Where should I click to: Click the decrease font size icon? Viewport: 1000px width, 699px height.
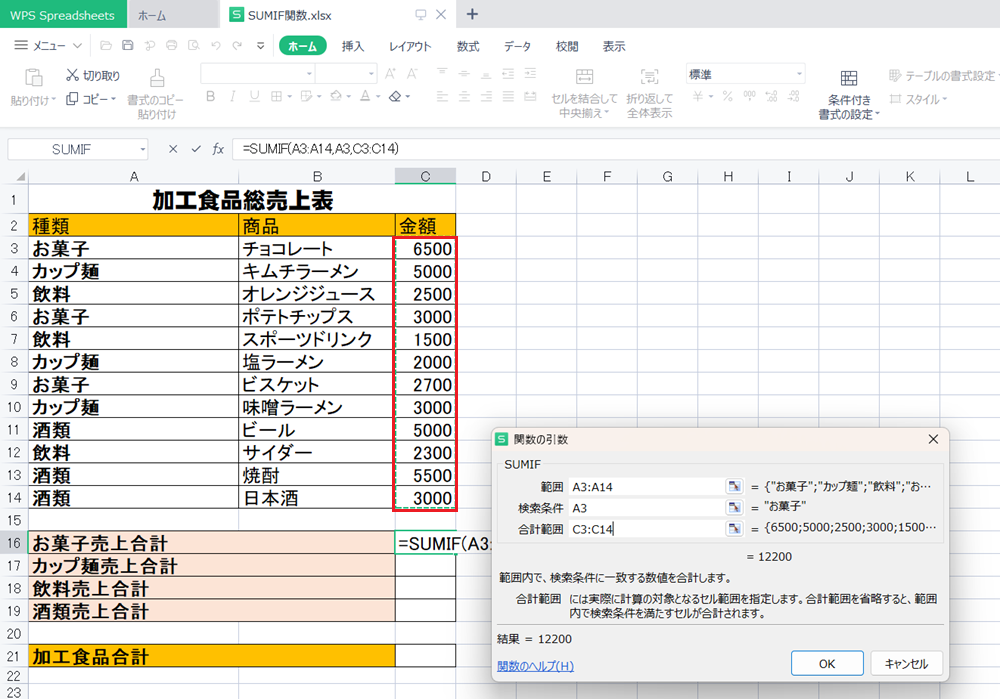(412, 74)
